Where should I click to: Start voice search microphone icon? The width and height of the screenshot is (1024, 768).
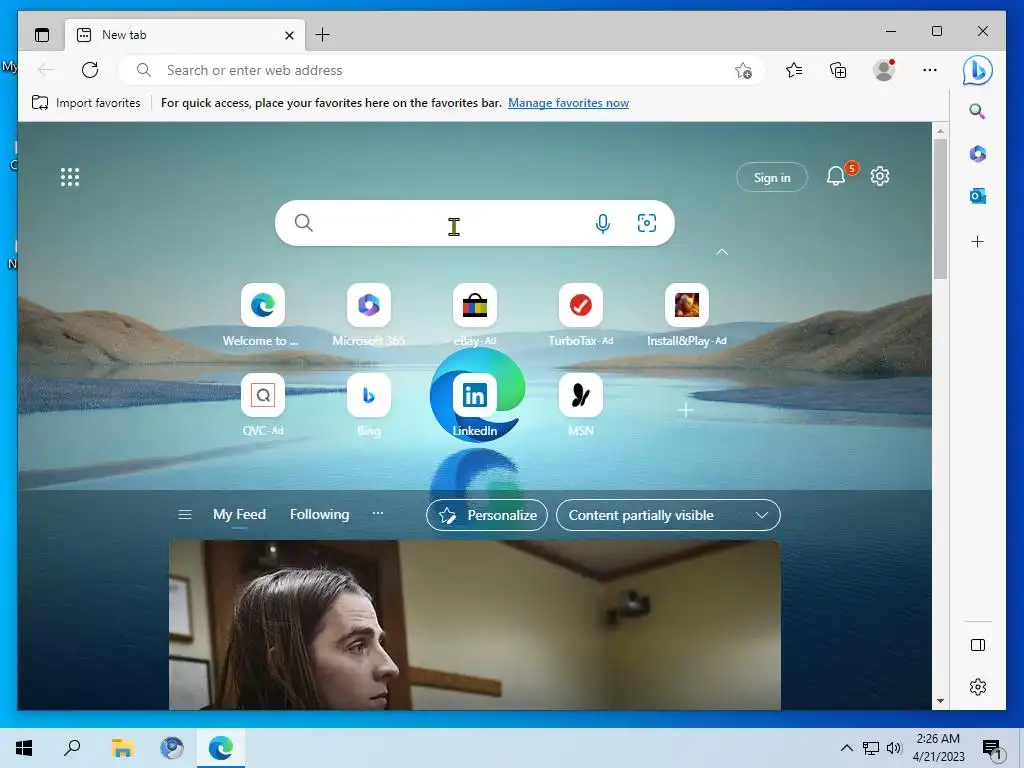pyautogui.click(x=603, y=223)
